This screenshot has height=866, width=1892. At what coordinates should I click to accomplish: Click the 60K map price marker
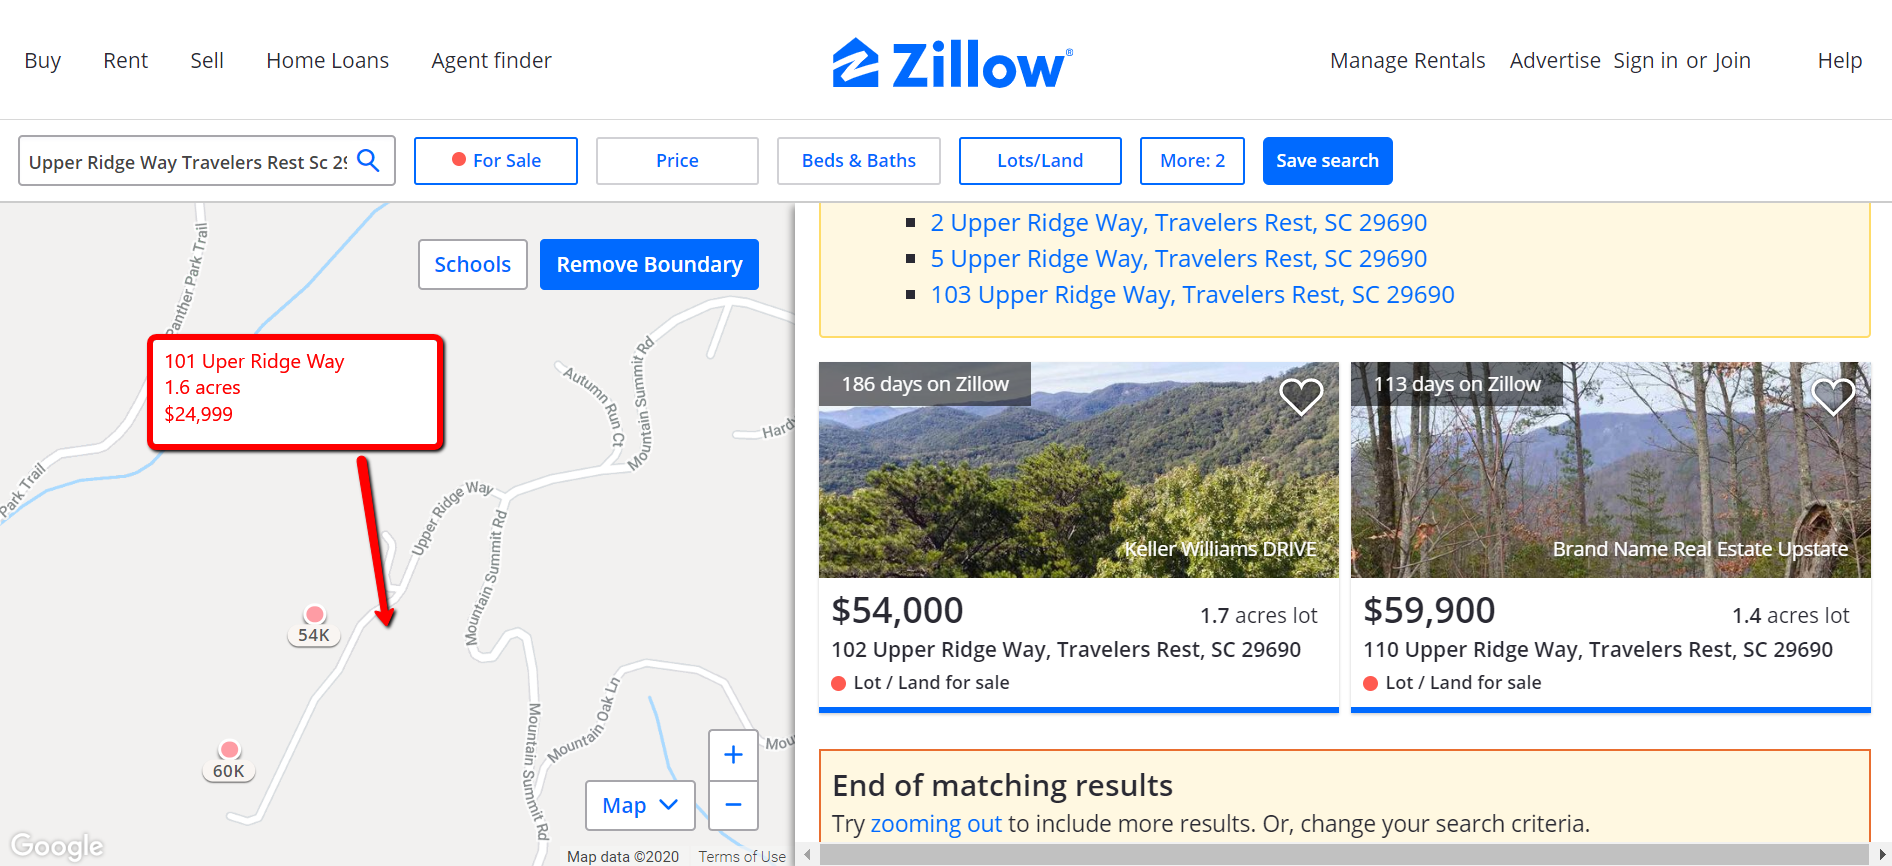click(229, 770)
